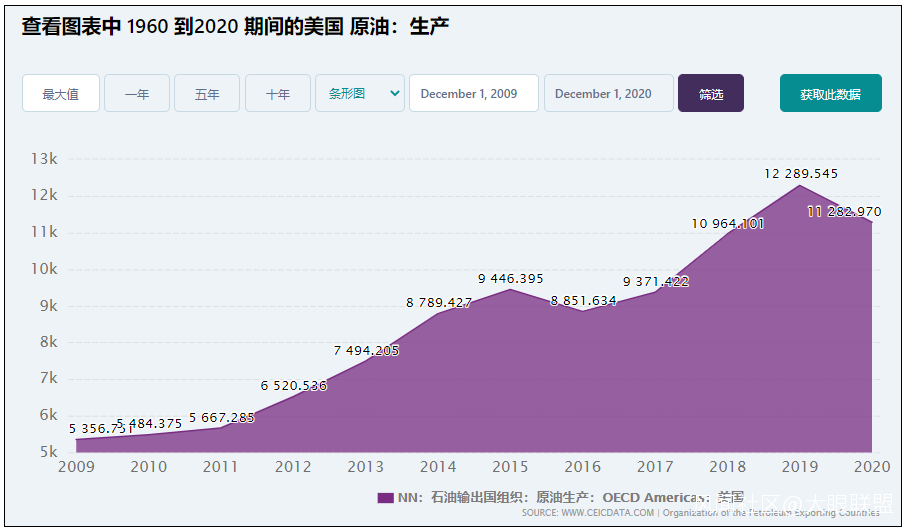Select the 7 494.205 data label for 2013
The image size is (906, 530).
366,350
